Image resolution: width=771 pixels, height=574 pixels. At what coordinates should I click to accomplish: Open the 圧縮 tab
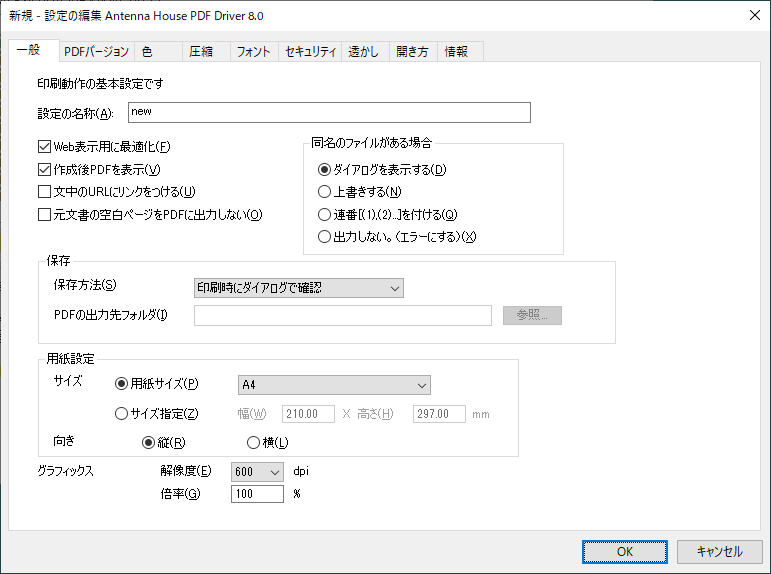point(207,52)
